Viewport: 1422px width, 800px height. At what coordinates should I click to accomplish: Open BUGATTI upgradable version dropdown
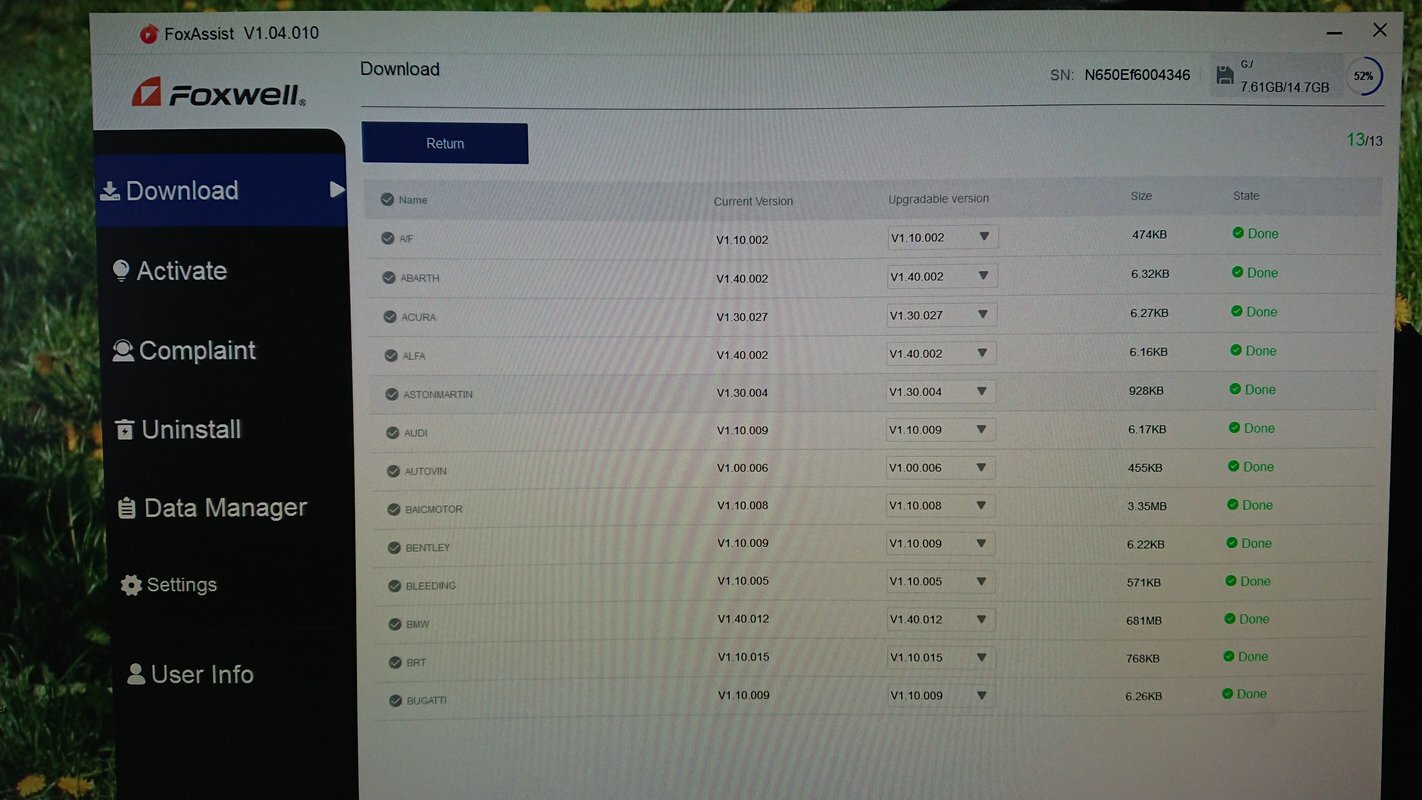click(941, 695)
